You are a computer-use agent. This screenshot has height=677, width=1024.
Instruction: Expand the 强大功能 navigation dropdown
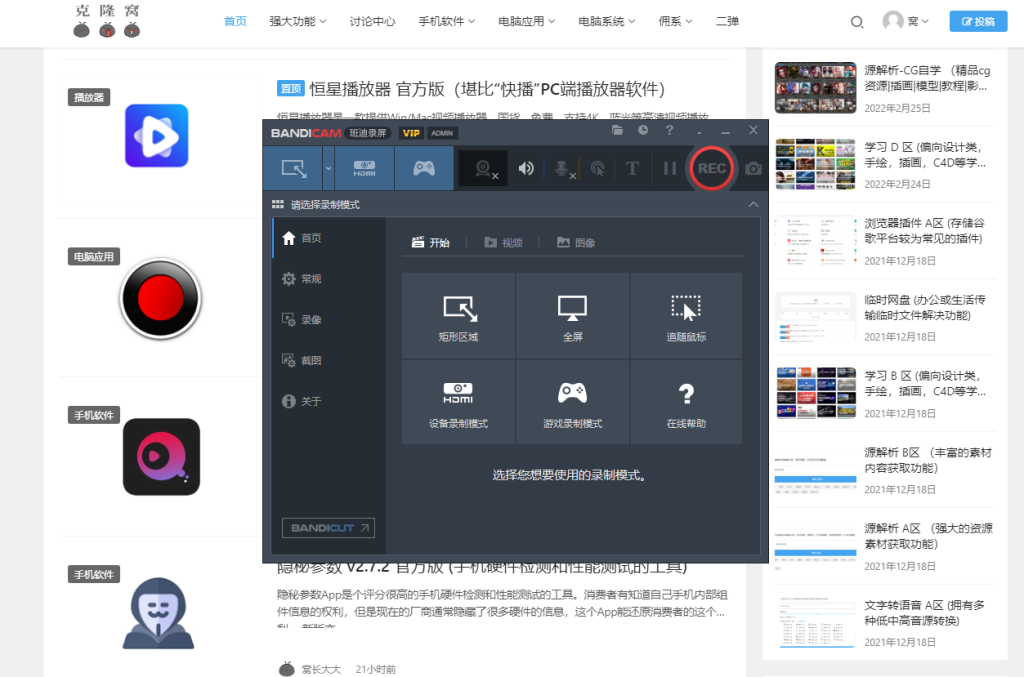pos(298,22)
